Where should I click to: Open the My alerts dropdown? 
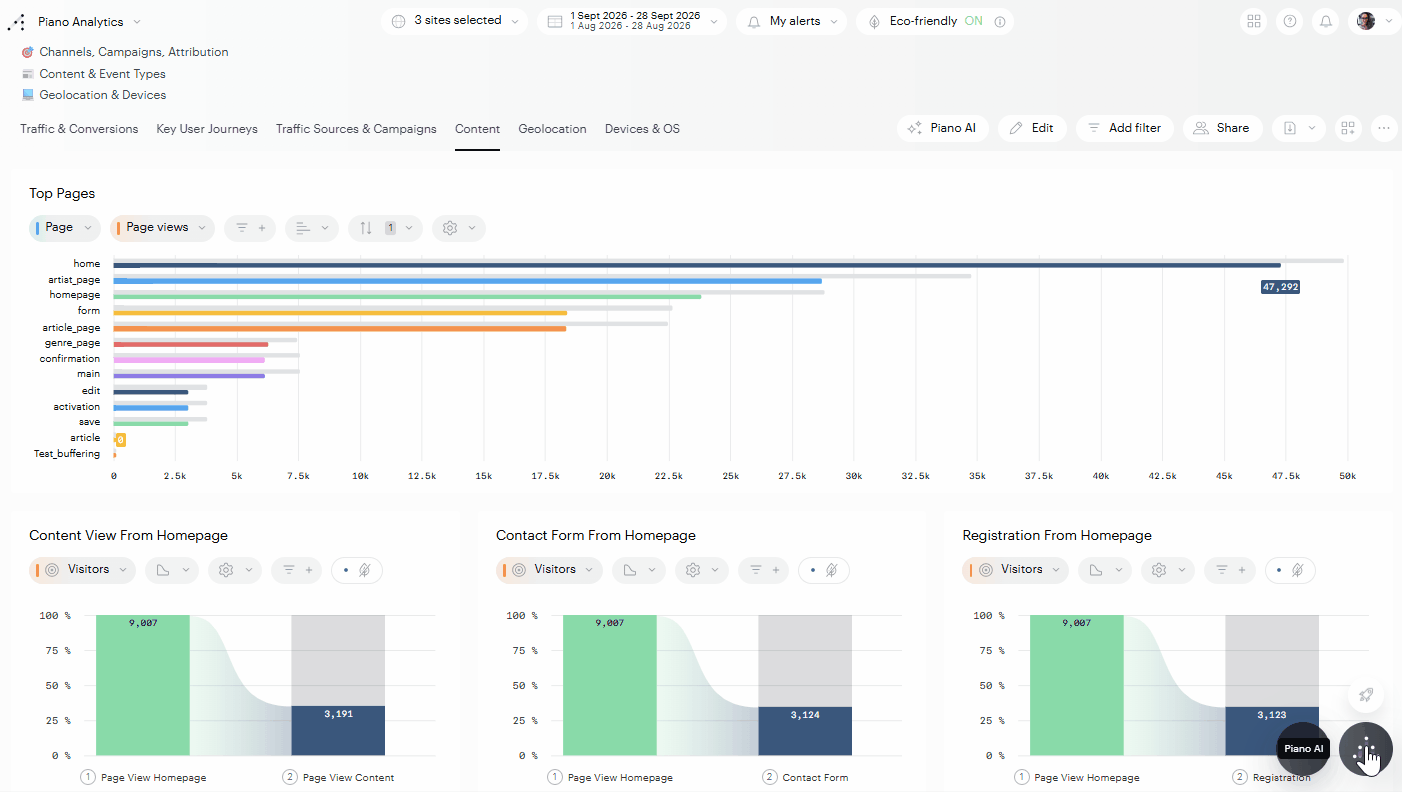point(792,21)
